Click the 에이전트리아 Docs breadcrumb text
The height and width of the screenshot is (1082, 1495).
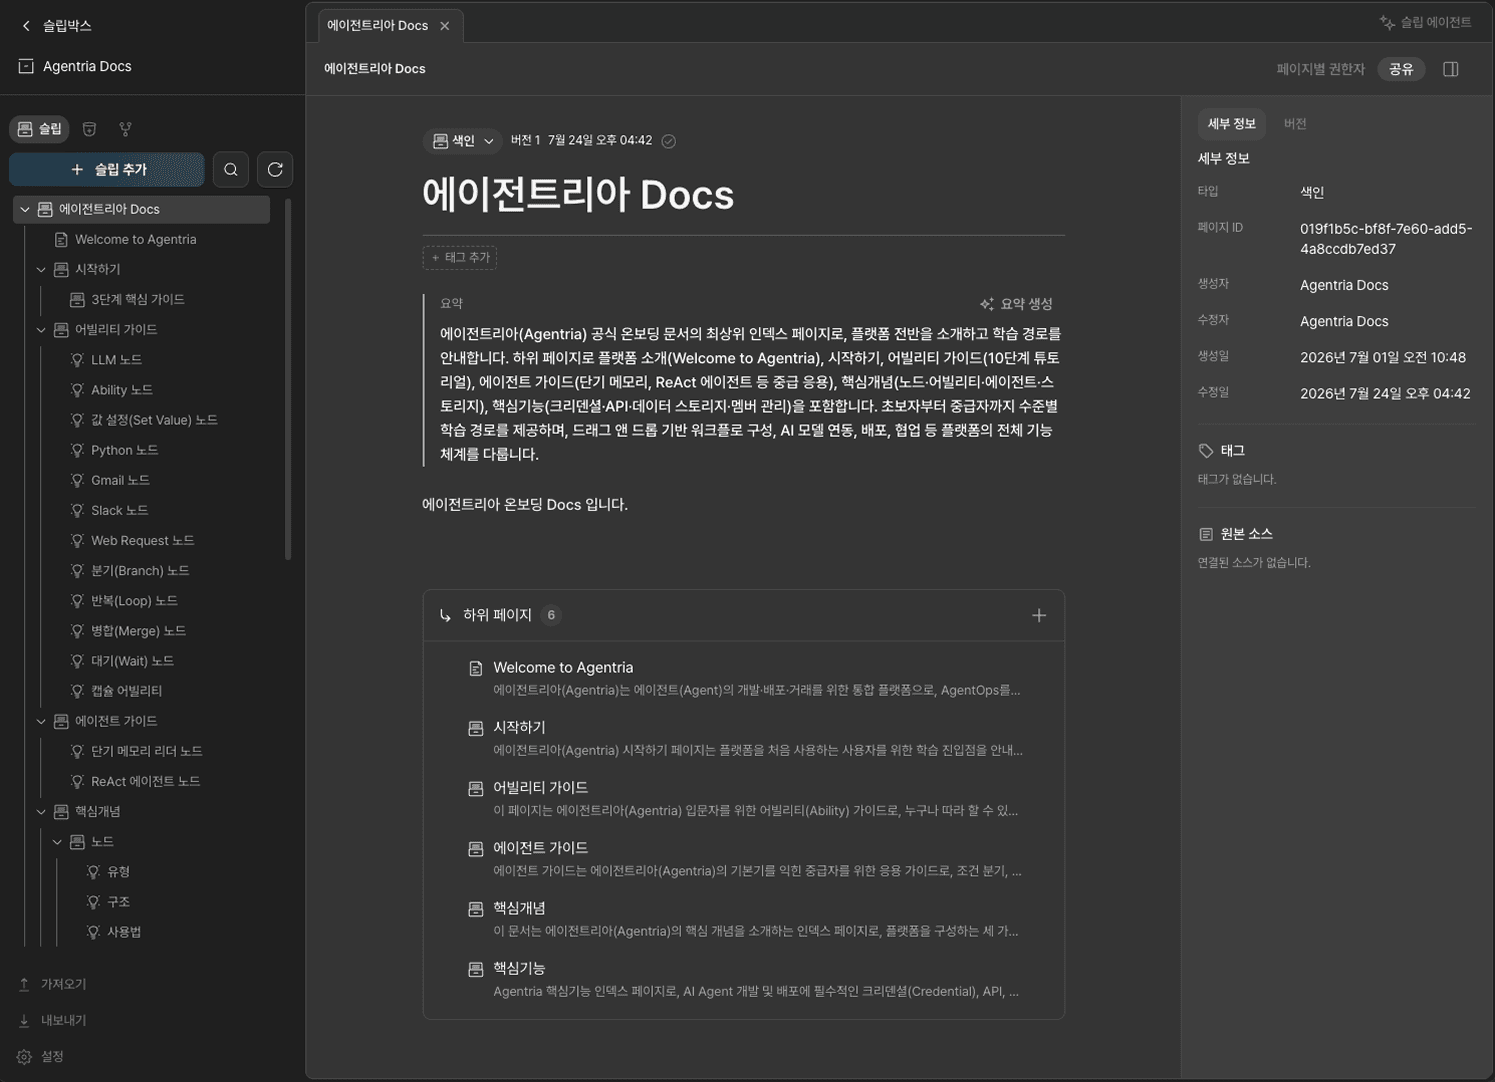click(375, 69)
